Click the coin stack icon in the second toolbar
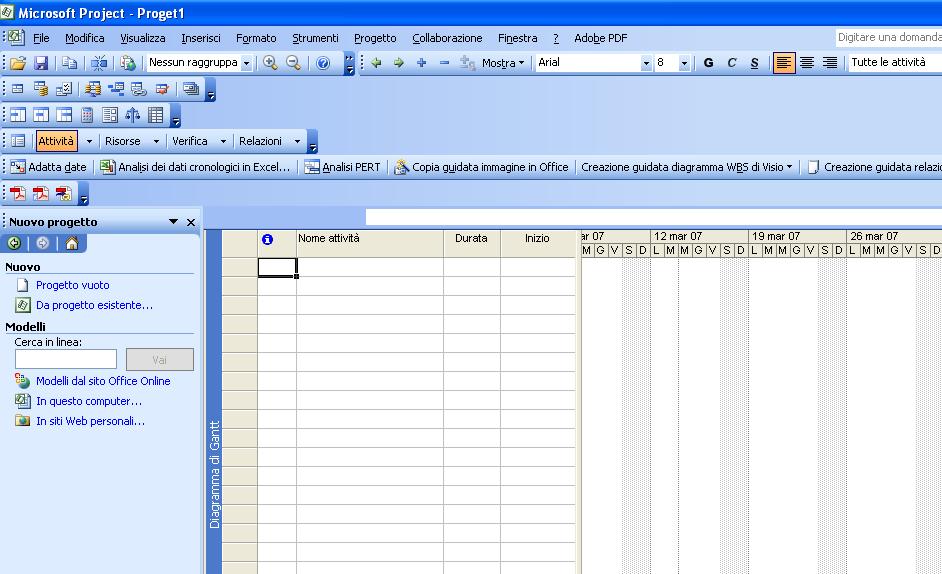 (x=41, y=89)
